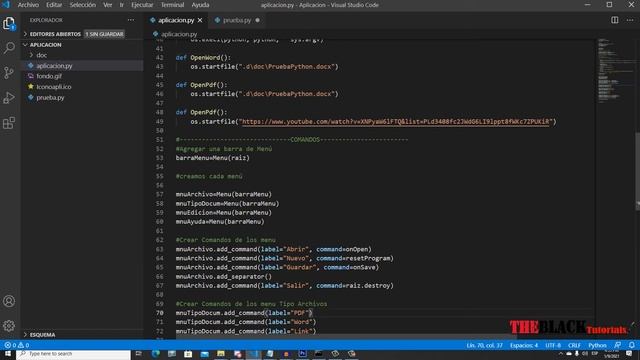This screenshot has width=640, height=360.
Task: Click the editor horizontal scrollbar
Action: 346,337
